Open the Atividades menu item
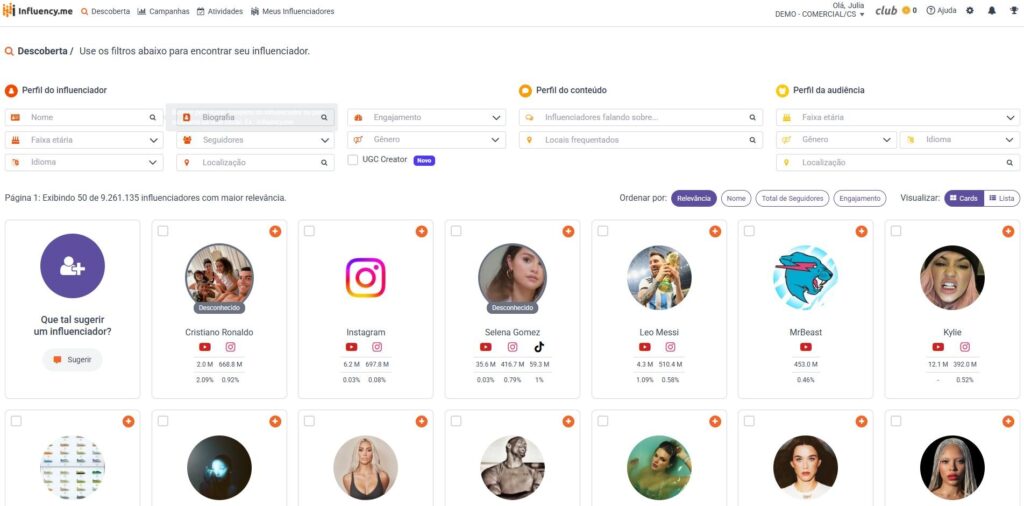Screen dimensions: 1024x506 [x=219, y=11]
